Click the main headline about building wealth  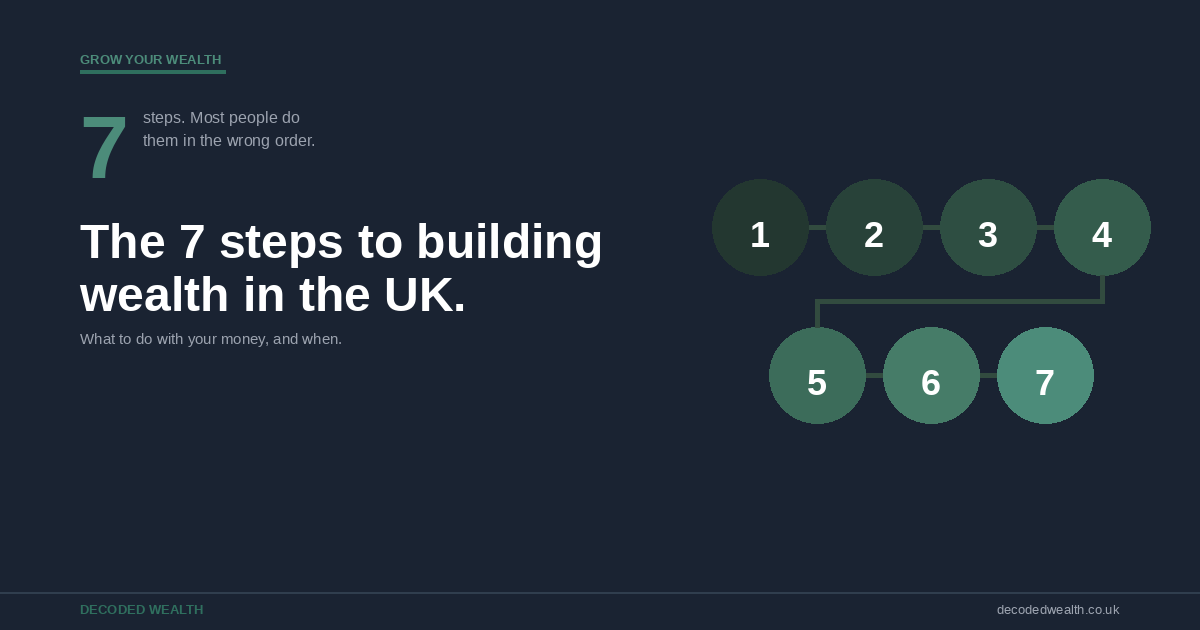click(341, 242)
